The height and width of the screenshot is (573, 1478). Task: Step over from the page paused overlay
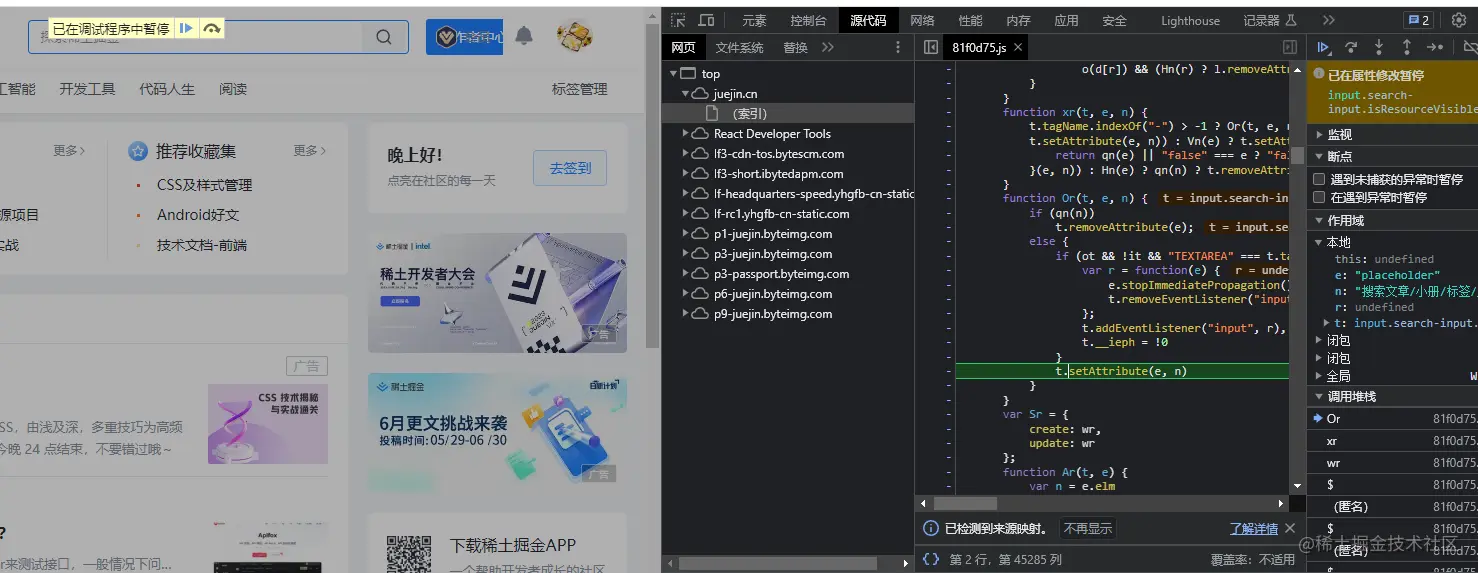211,29
